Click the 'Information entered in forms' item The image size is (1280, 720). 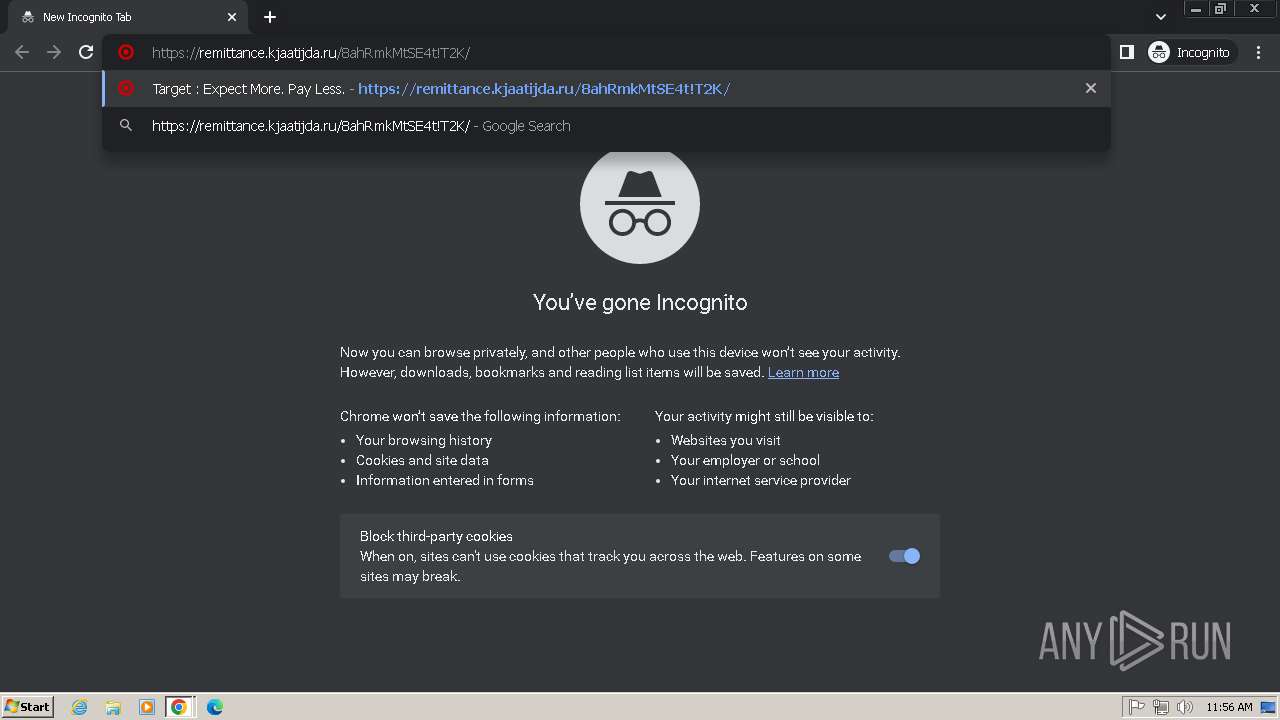point(445,480)
